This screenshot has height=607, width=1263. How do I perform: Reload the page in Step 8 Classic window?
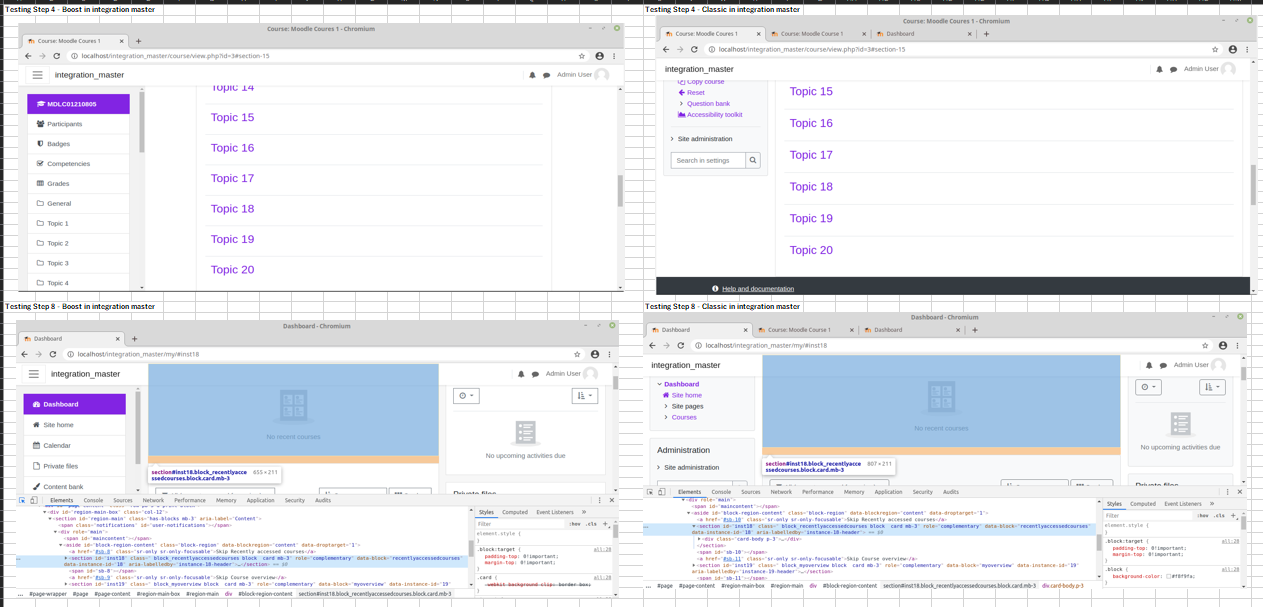point(681,345)
